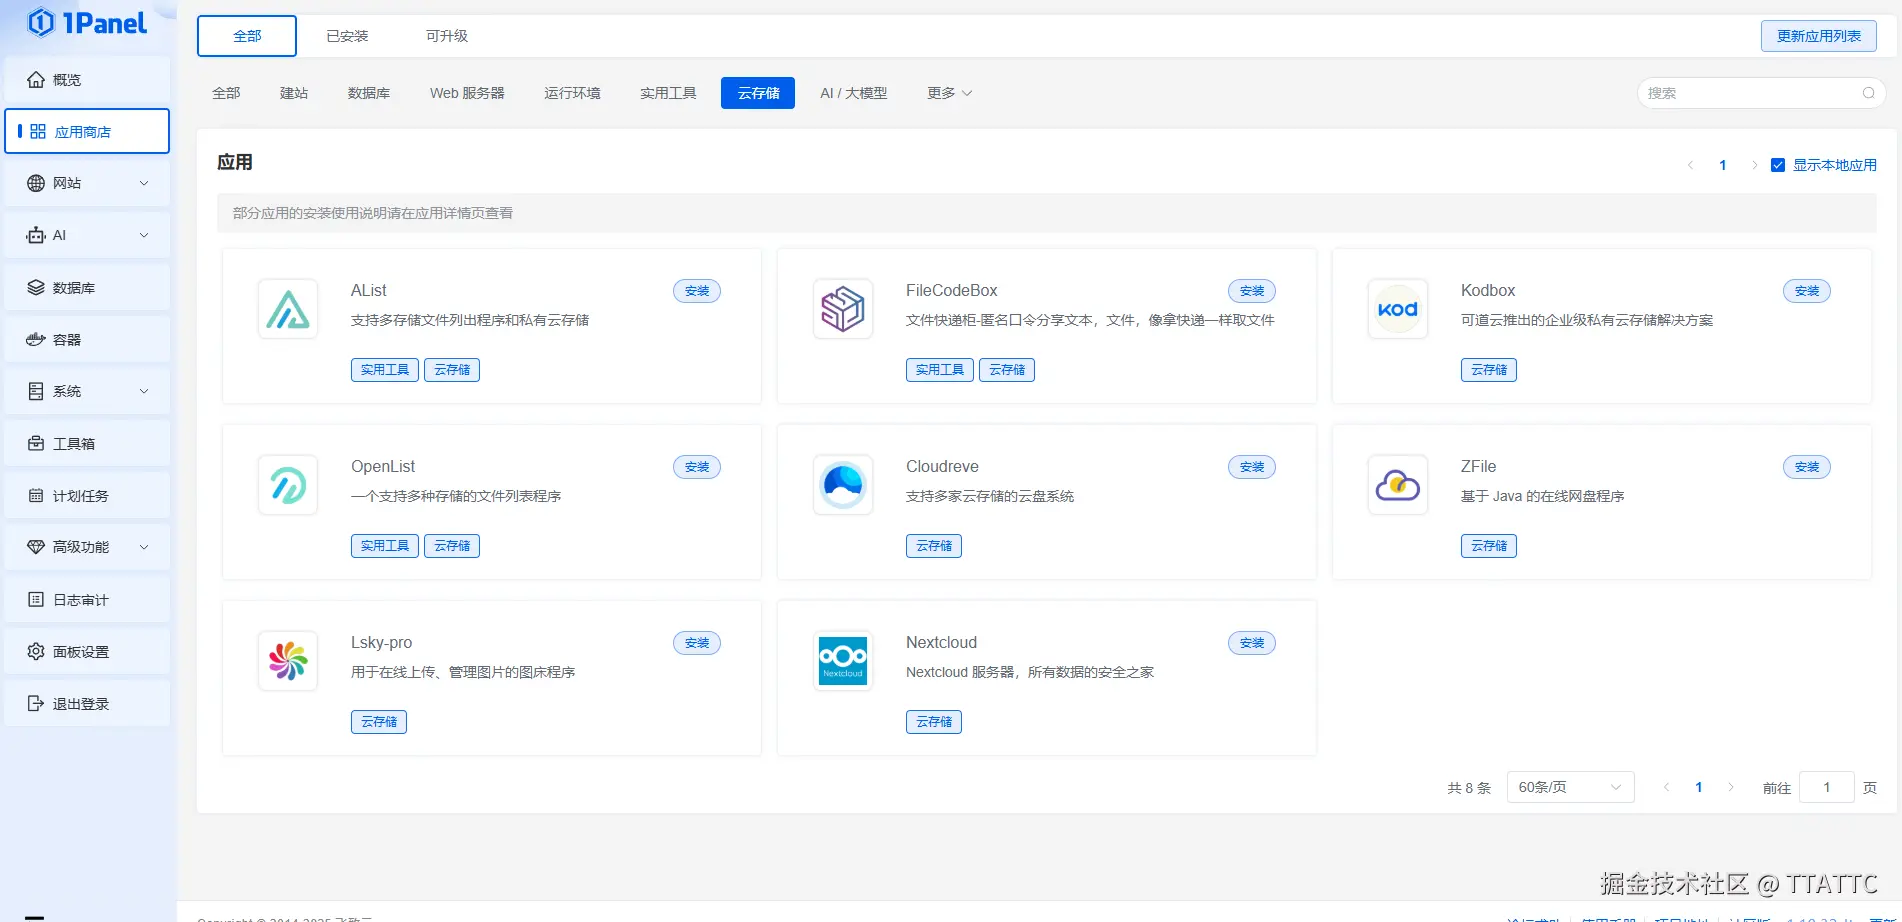1902x922 pixels.
Task: Expand the AI sidebar submenu
Action: click(144, 235)
